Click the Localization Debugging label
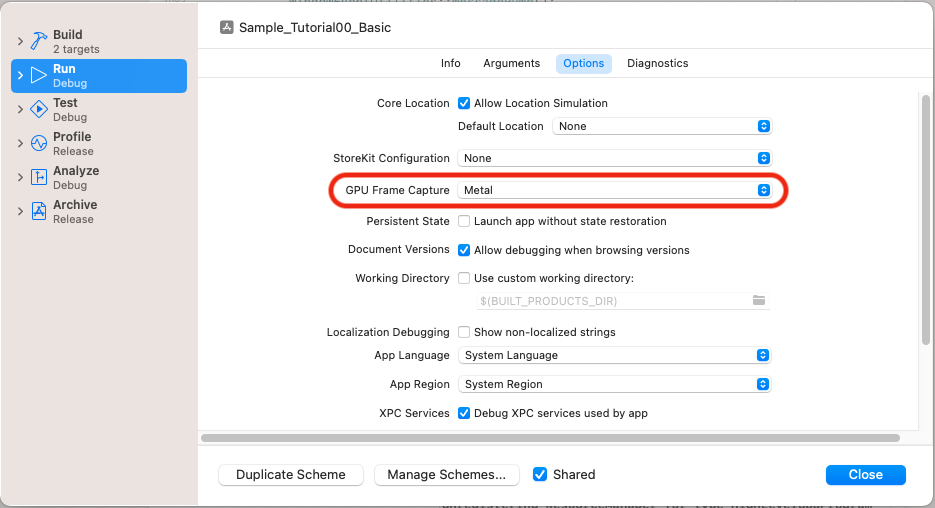 pyautogui.click(x=388, y=332)
